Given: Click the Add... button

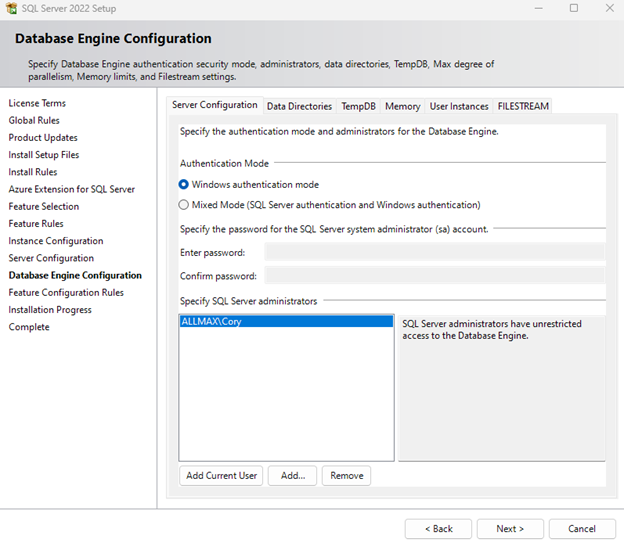Looking at the screenshot, I should pyautogui.click(x=292, y=475).
